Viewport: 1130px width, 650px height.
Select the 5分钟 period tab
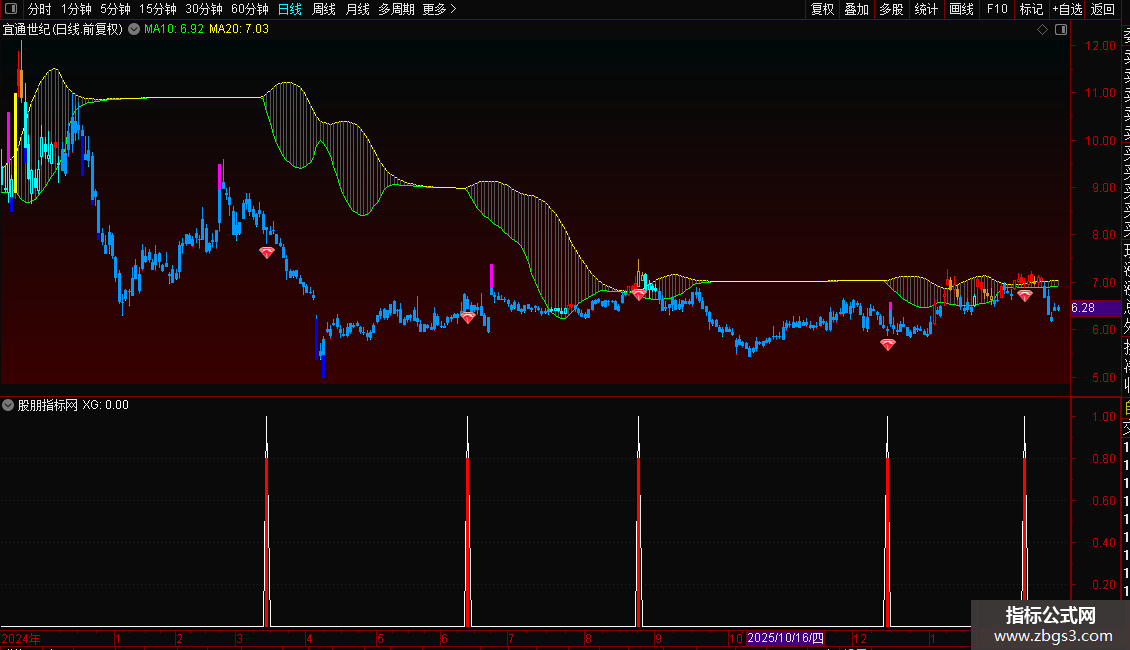point(115,9)
